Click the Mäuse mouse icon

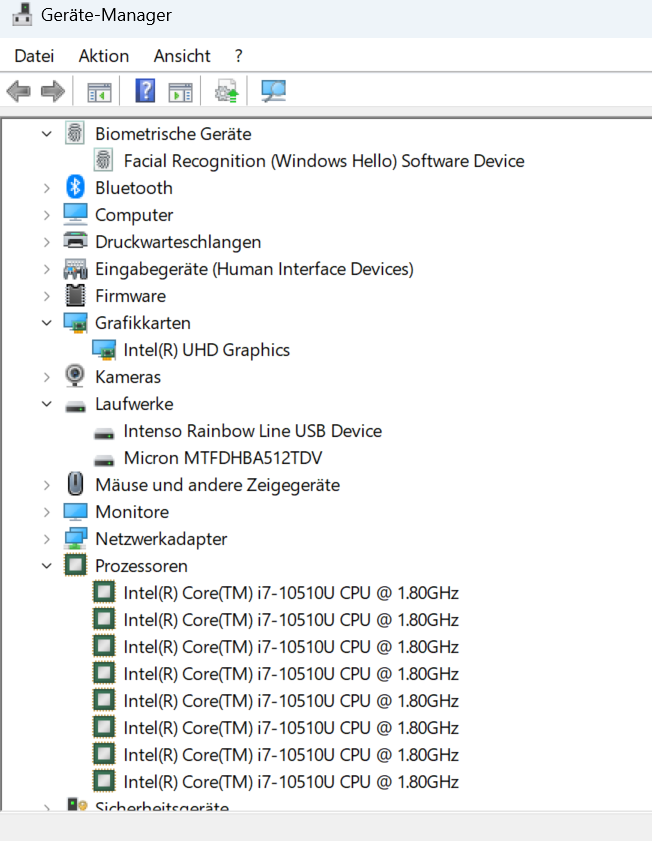76,484
